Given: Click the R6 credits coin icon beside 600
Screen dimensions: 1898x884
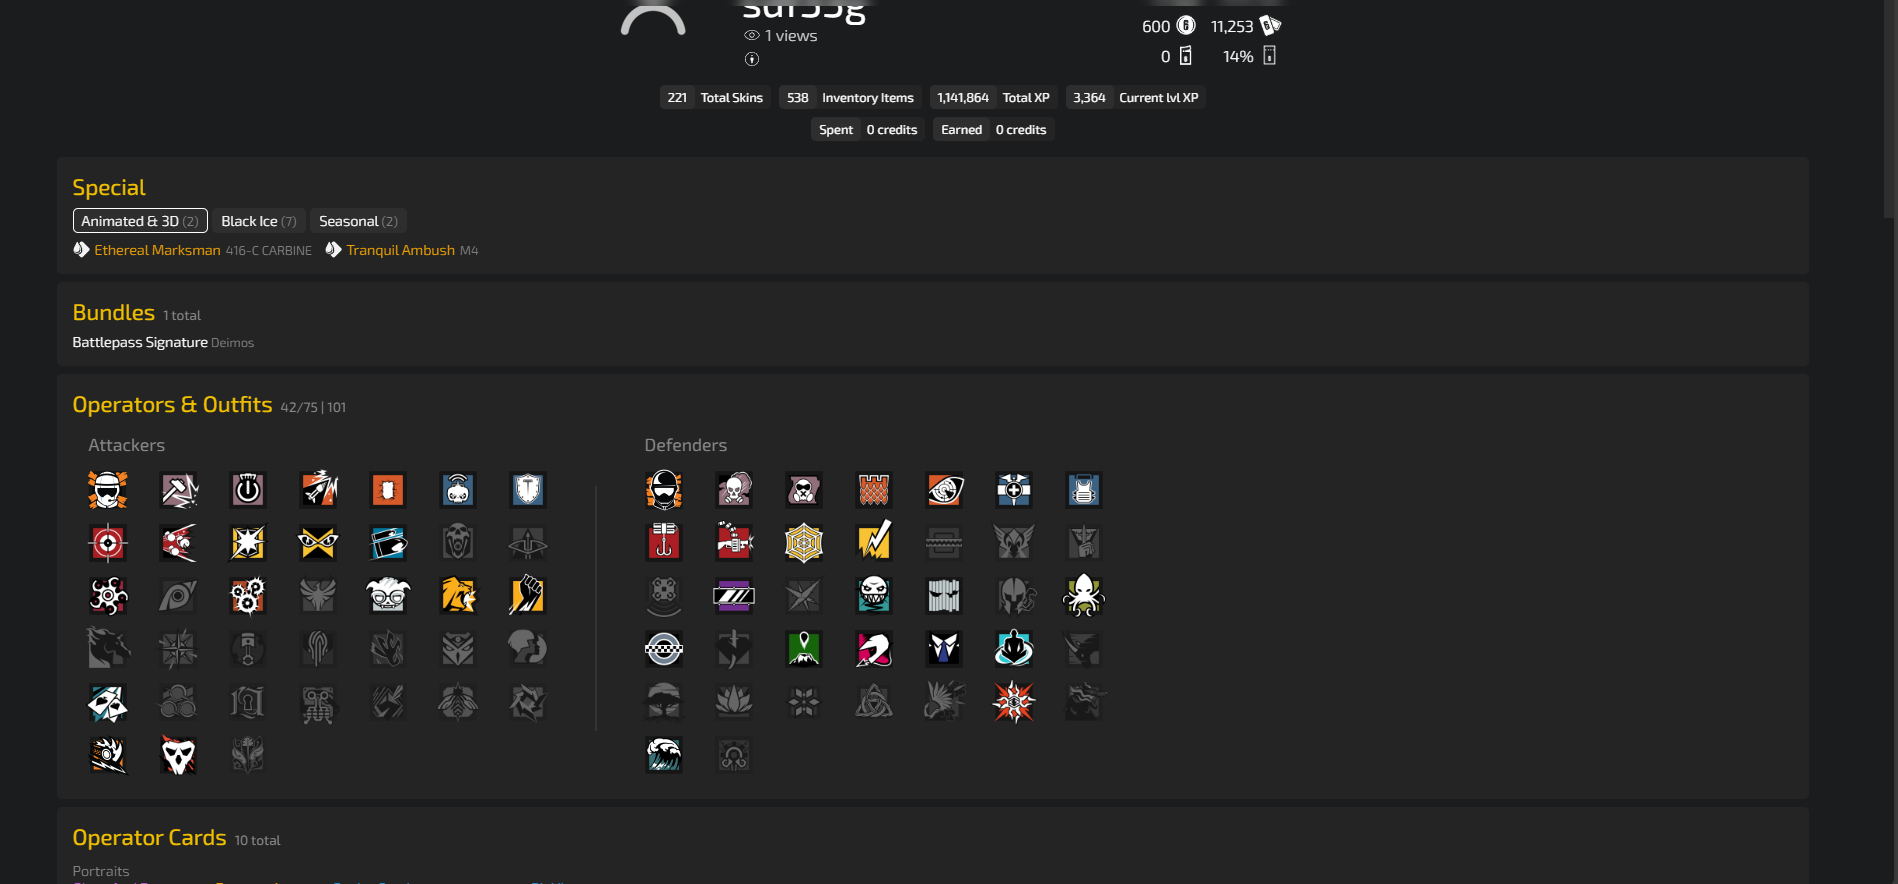Looking at the screenshot, I should coord(1186,26).
